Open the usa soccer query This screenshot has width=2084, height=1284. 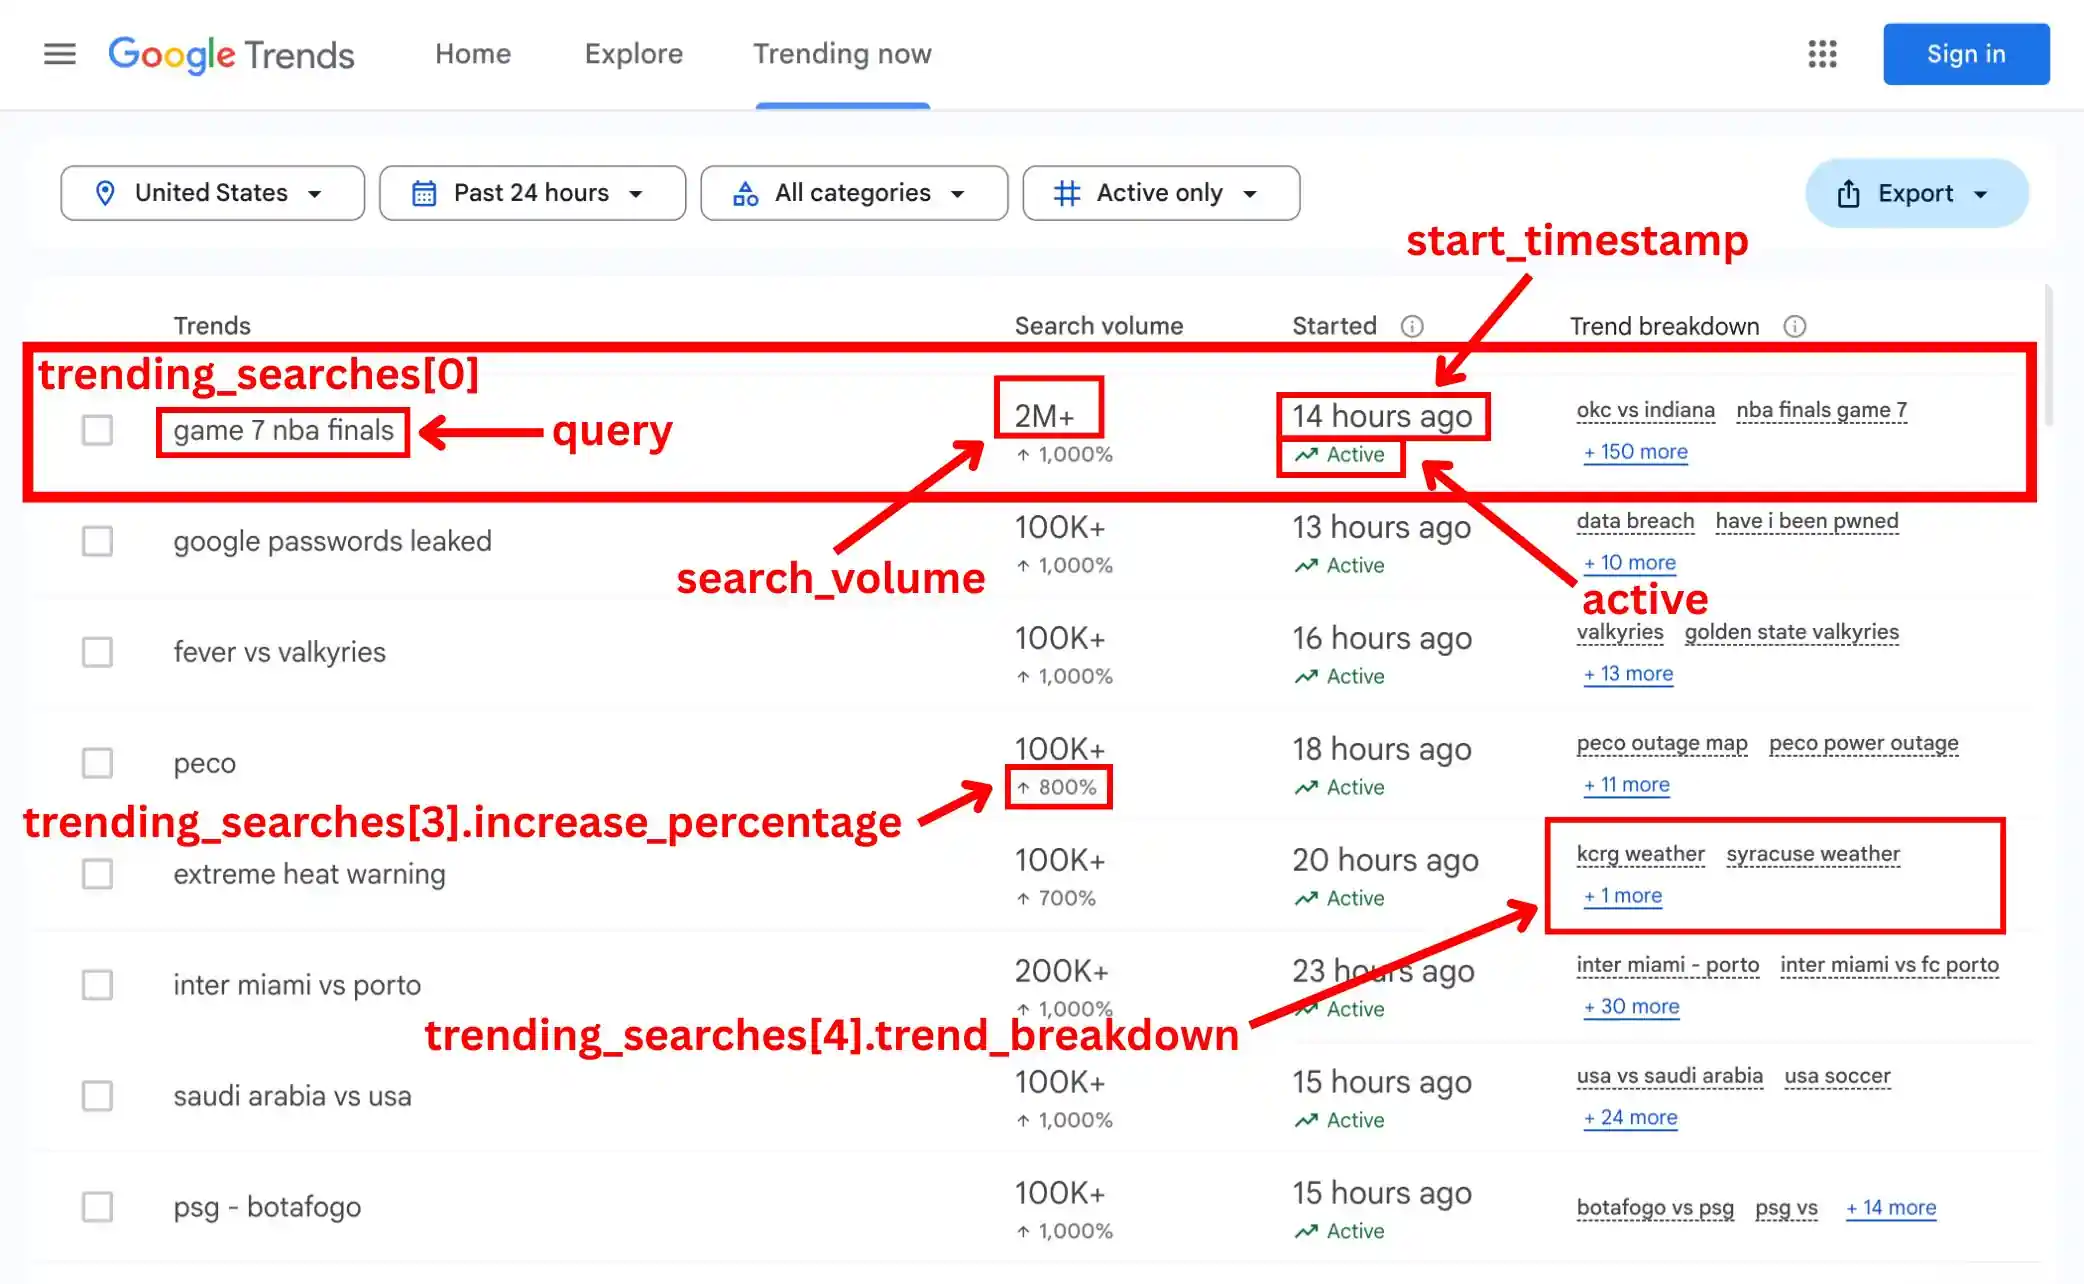1838,1076
